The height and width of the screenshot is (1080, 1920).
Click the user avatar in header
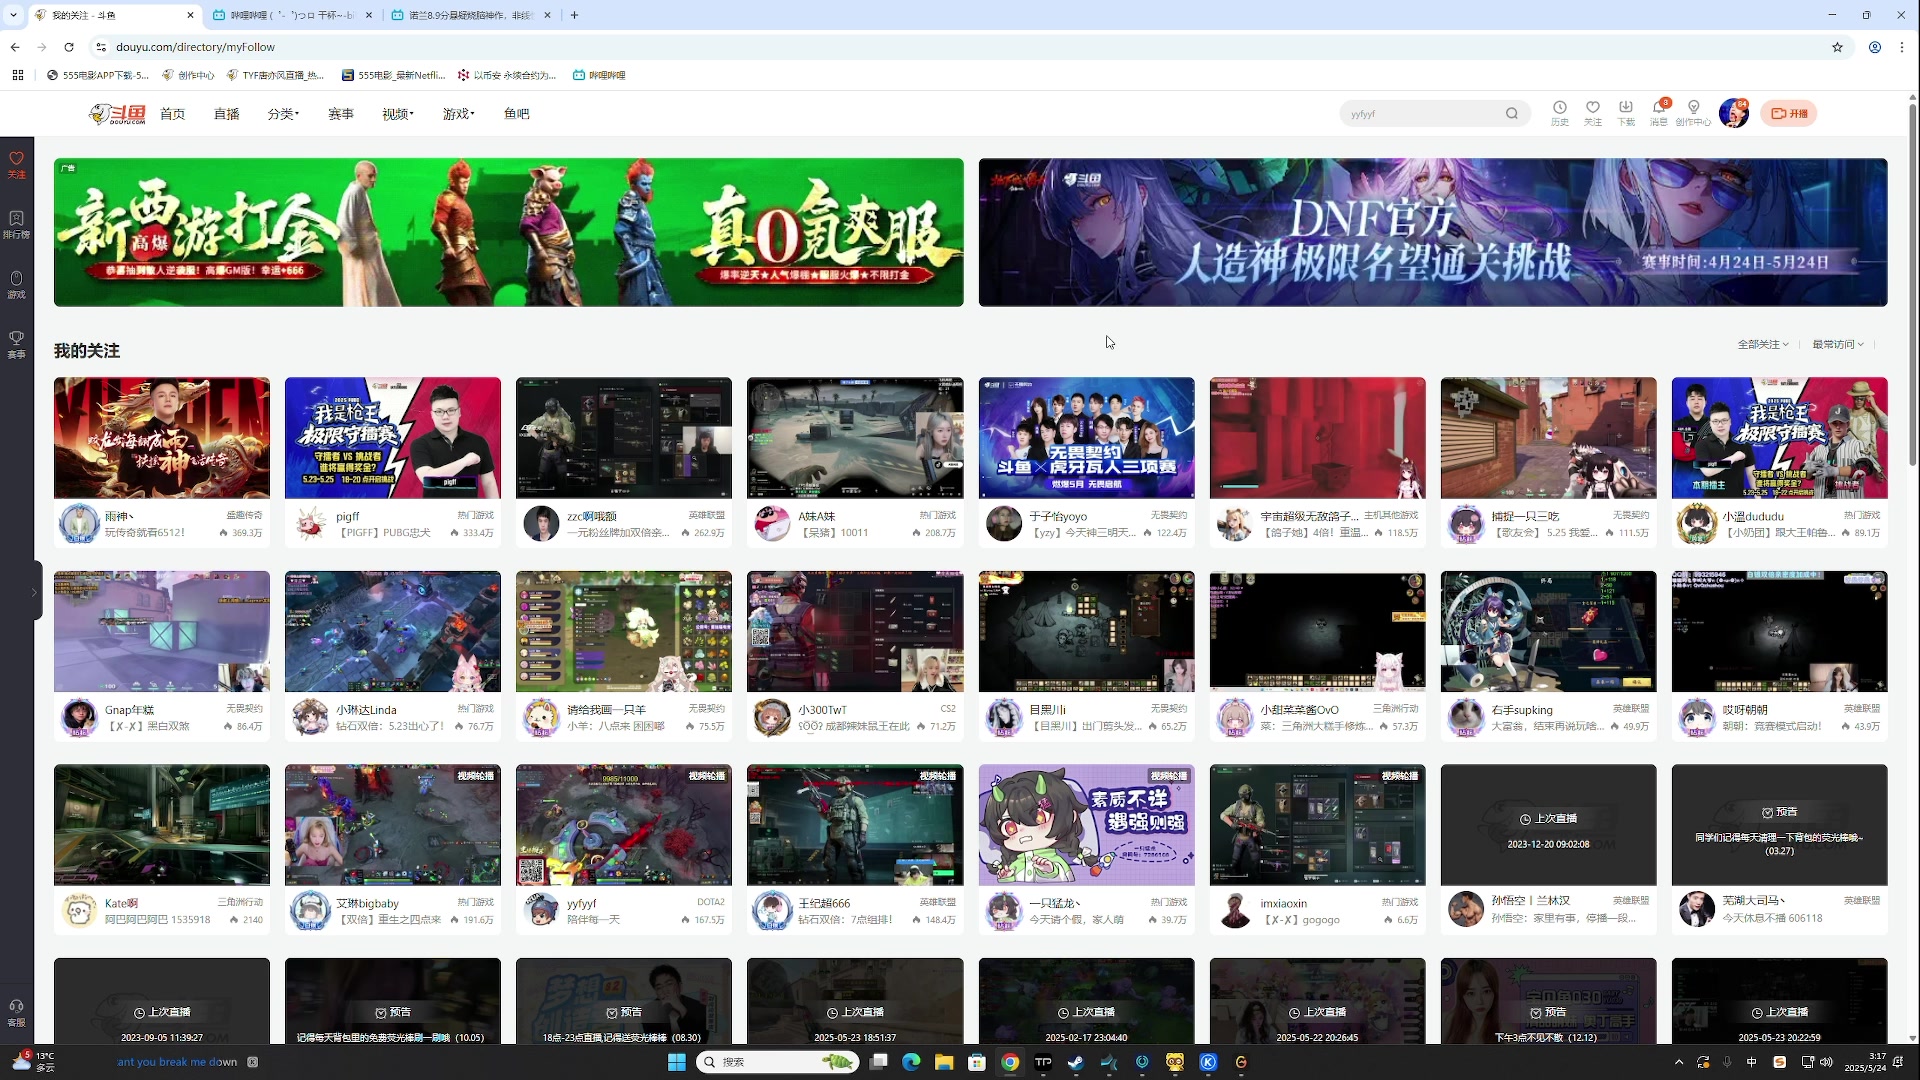pyautogui.click(x=1734, y=113)
